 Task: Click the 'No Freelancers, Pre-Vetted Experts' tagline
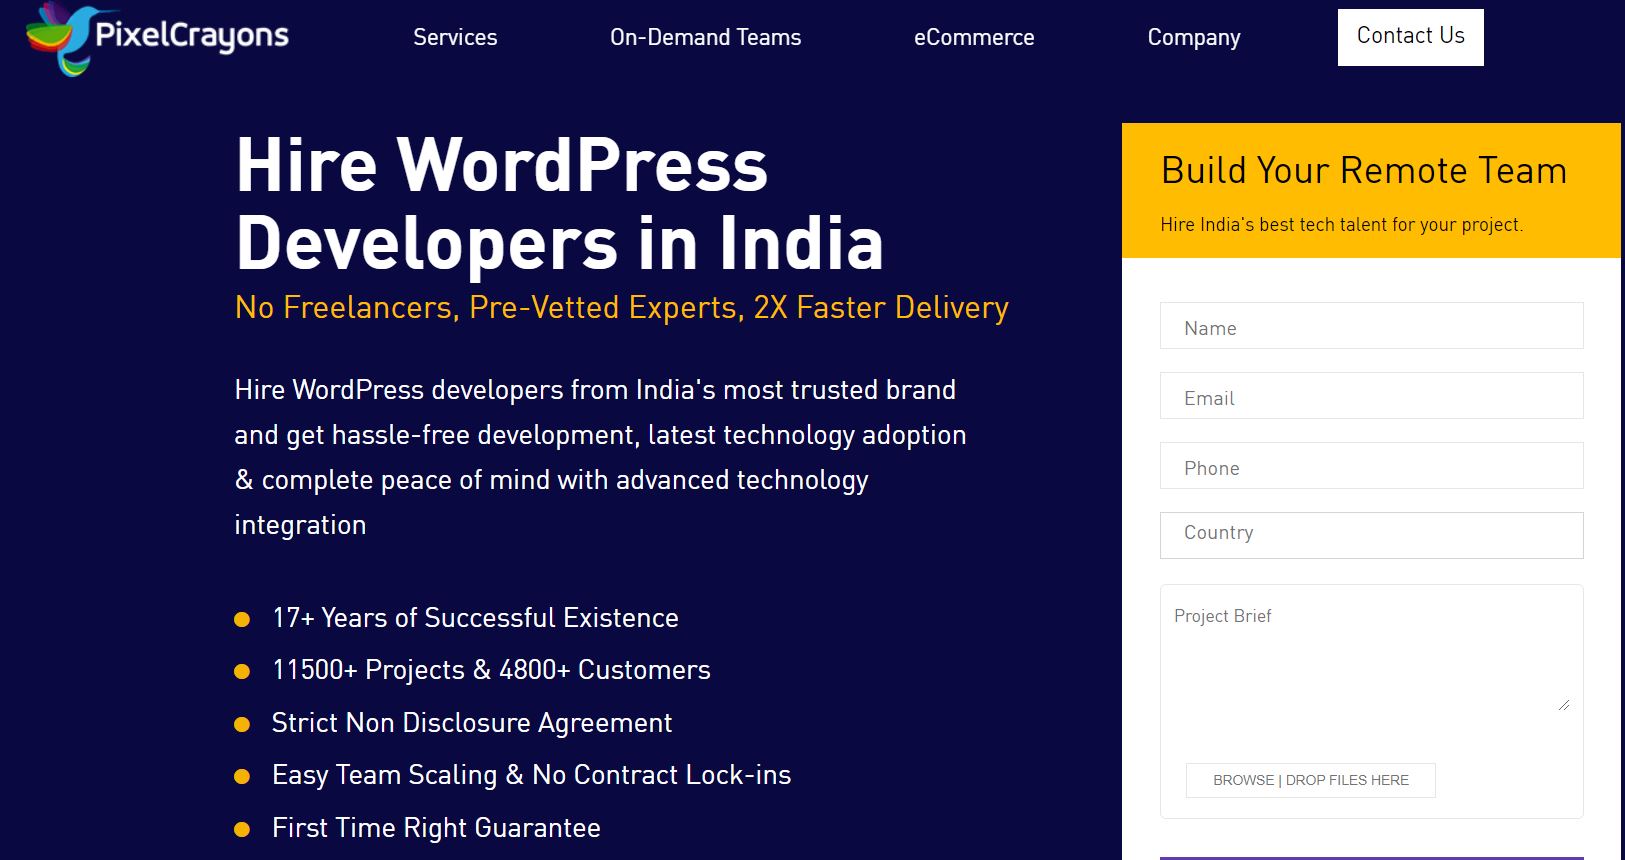(622, 308)
